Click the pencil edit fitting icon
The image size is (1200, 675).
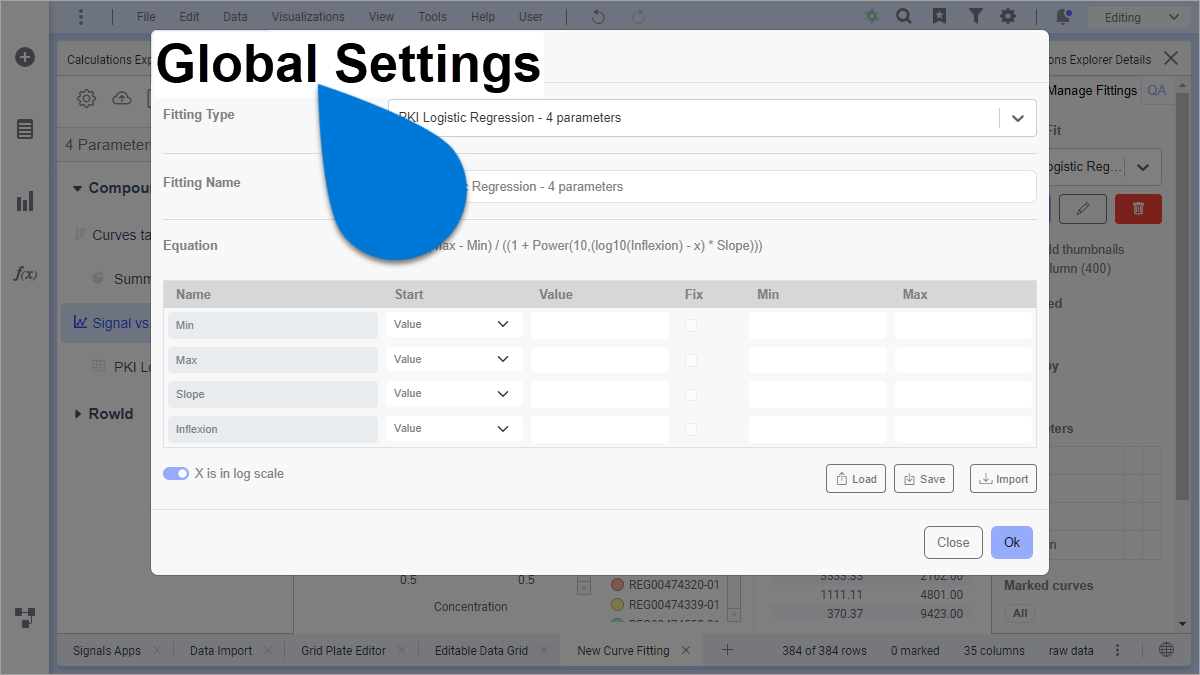[x=1082, y=208]
